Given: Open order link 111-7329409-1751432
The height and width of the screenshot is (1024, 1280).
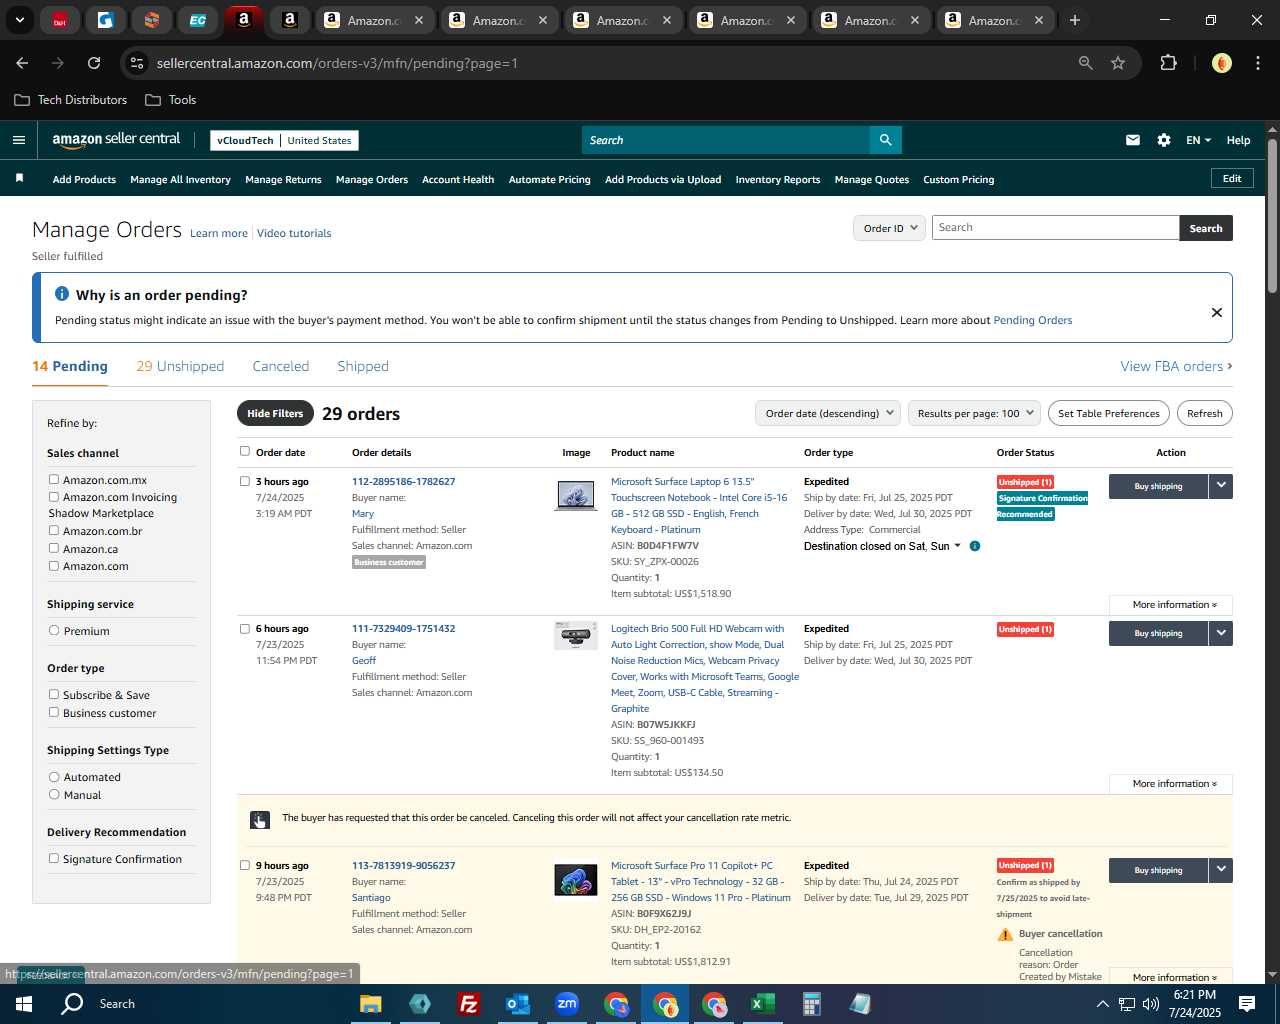Looking at the screenshot, I should pos(403,629).
